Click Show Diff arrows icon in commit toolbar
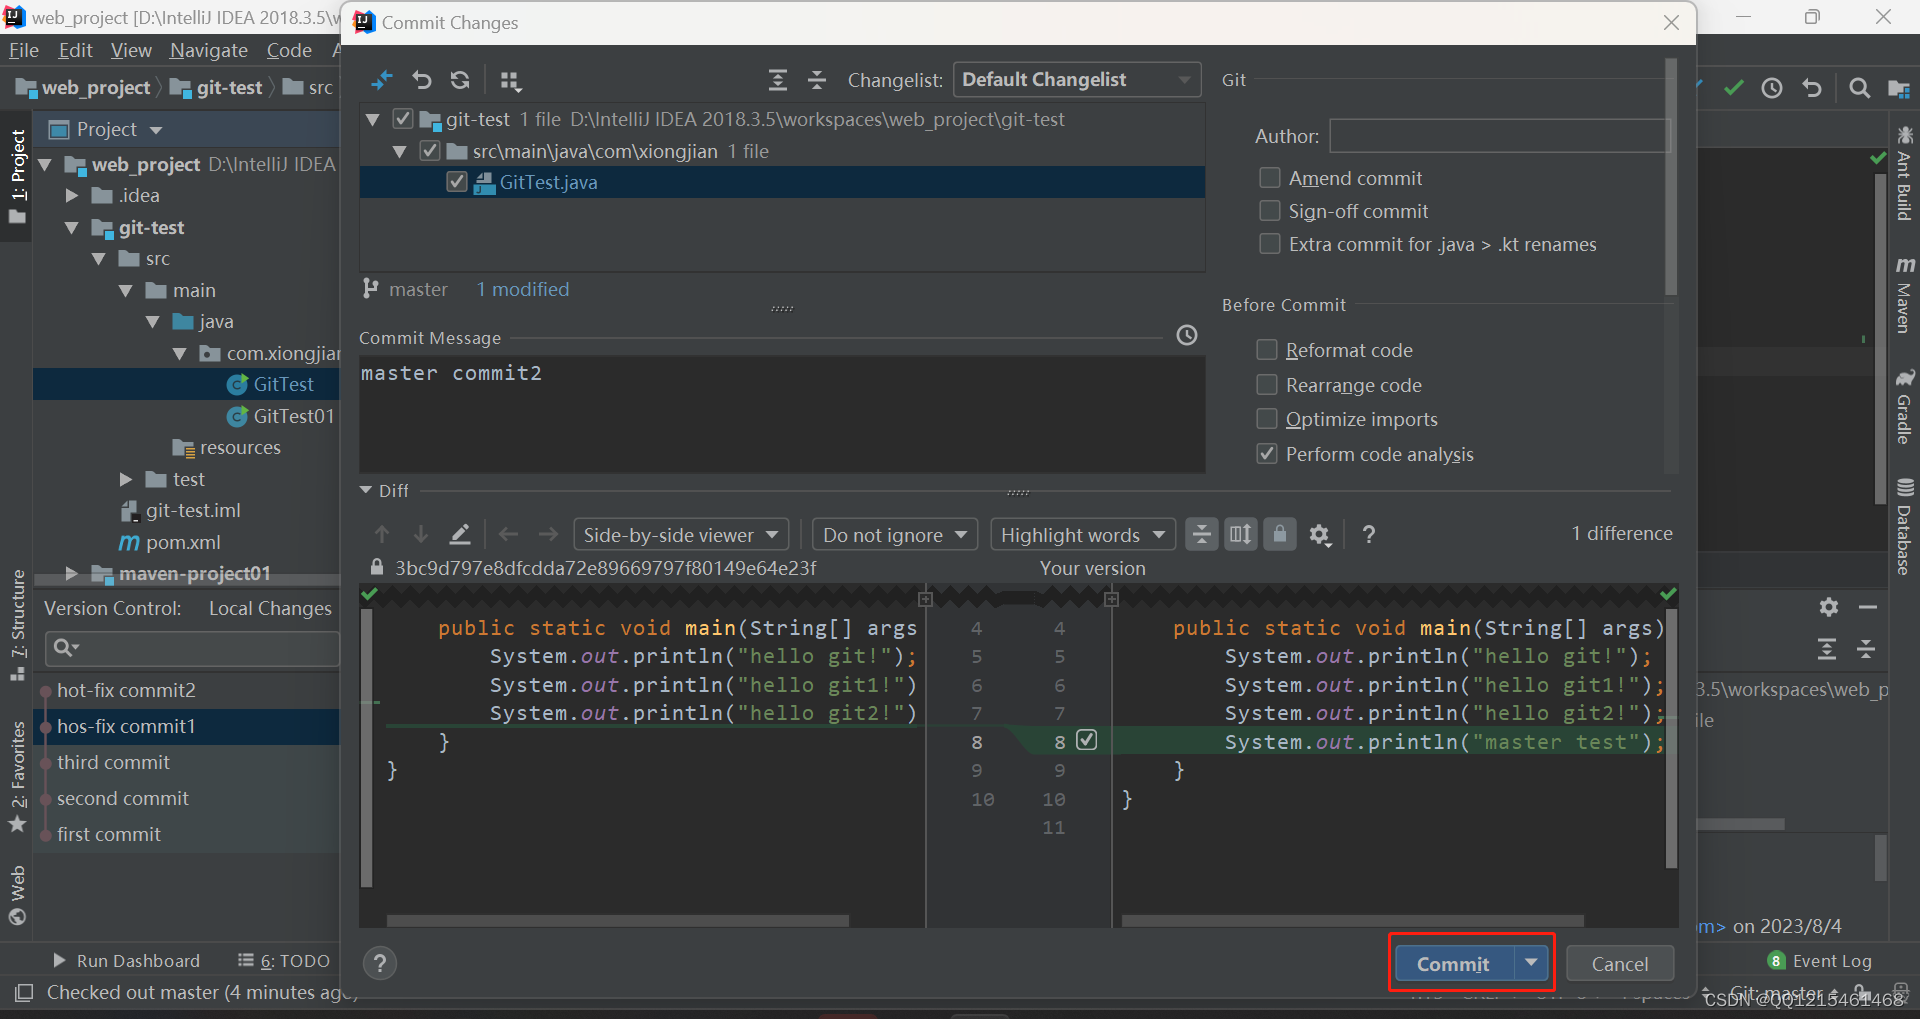This screenshot has width=1920, height=1019. pos(382,80)
